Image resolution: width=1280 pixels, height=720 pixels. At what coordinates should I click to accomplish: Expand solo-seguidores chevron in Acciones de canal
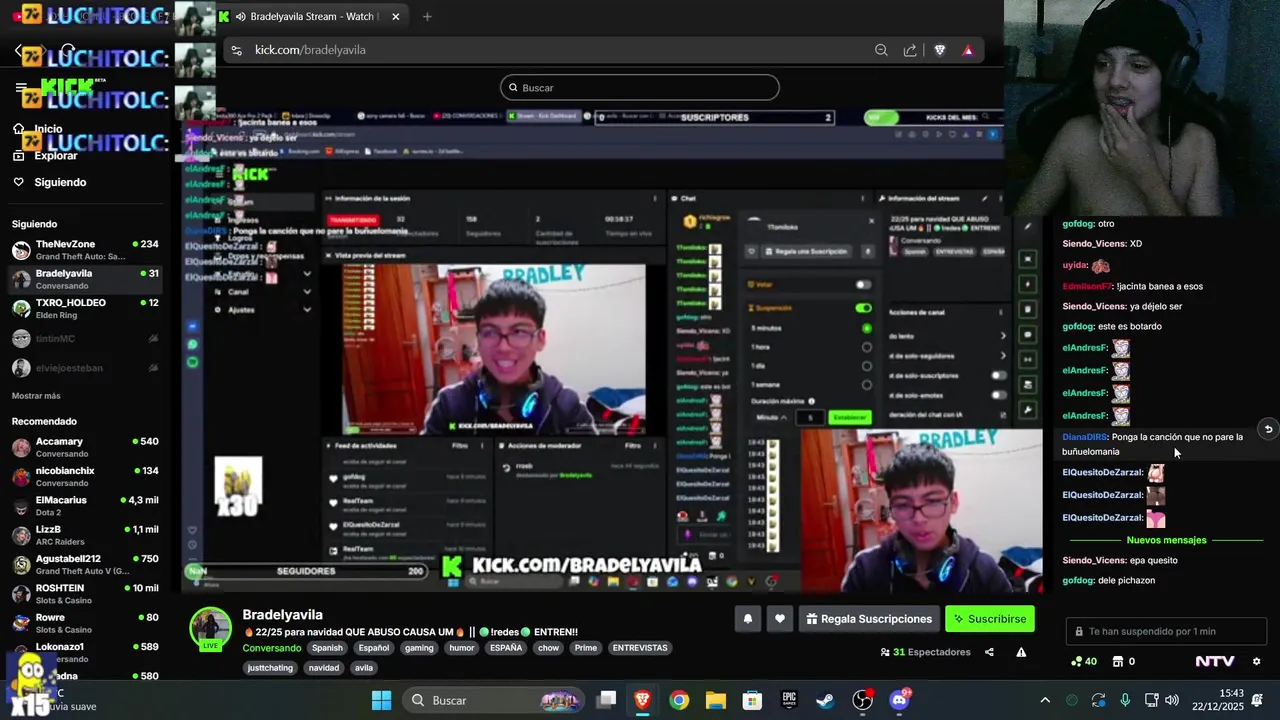tap(1003, 355)
